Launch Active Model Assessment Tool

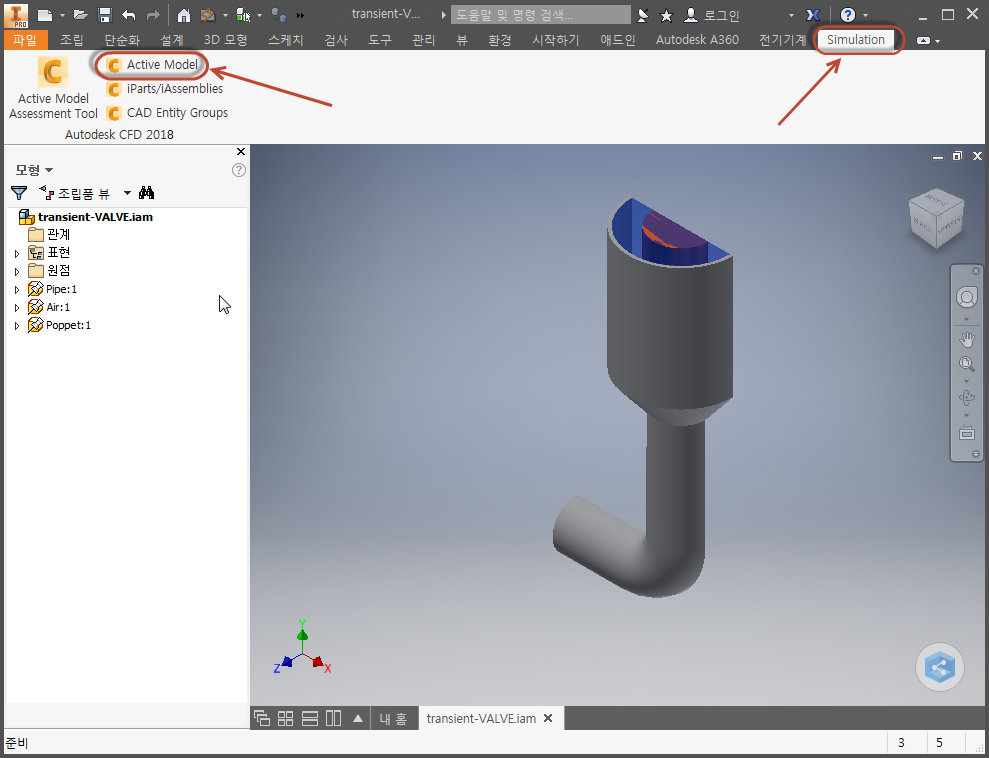coord(53,88)
